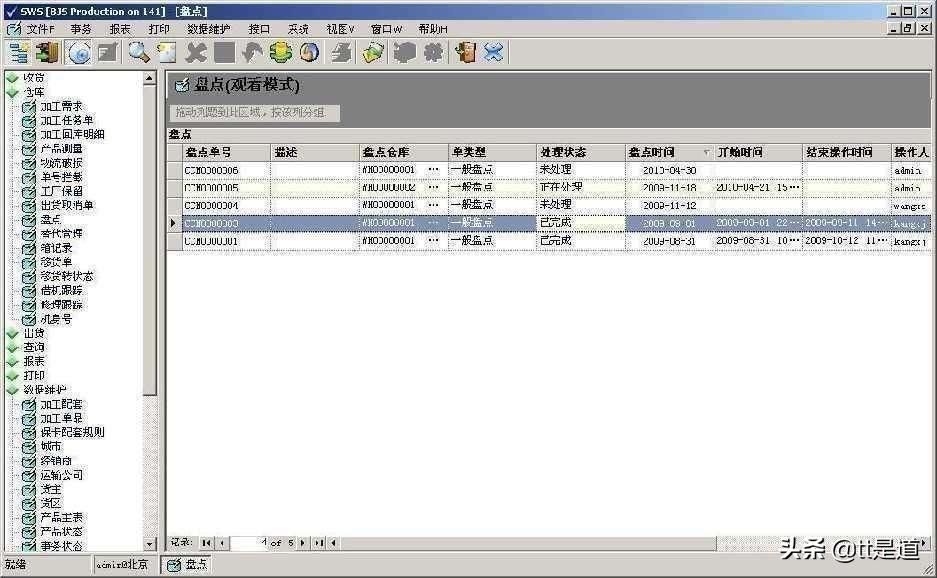Screen dimensions: 937x578
Task: Click the exit door toolbar icon
Action: click(465, 53)
